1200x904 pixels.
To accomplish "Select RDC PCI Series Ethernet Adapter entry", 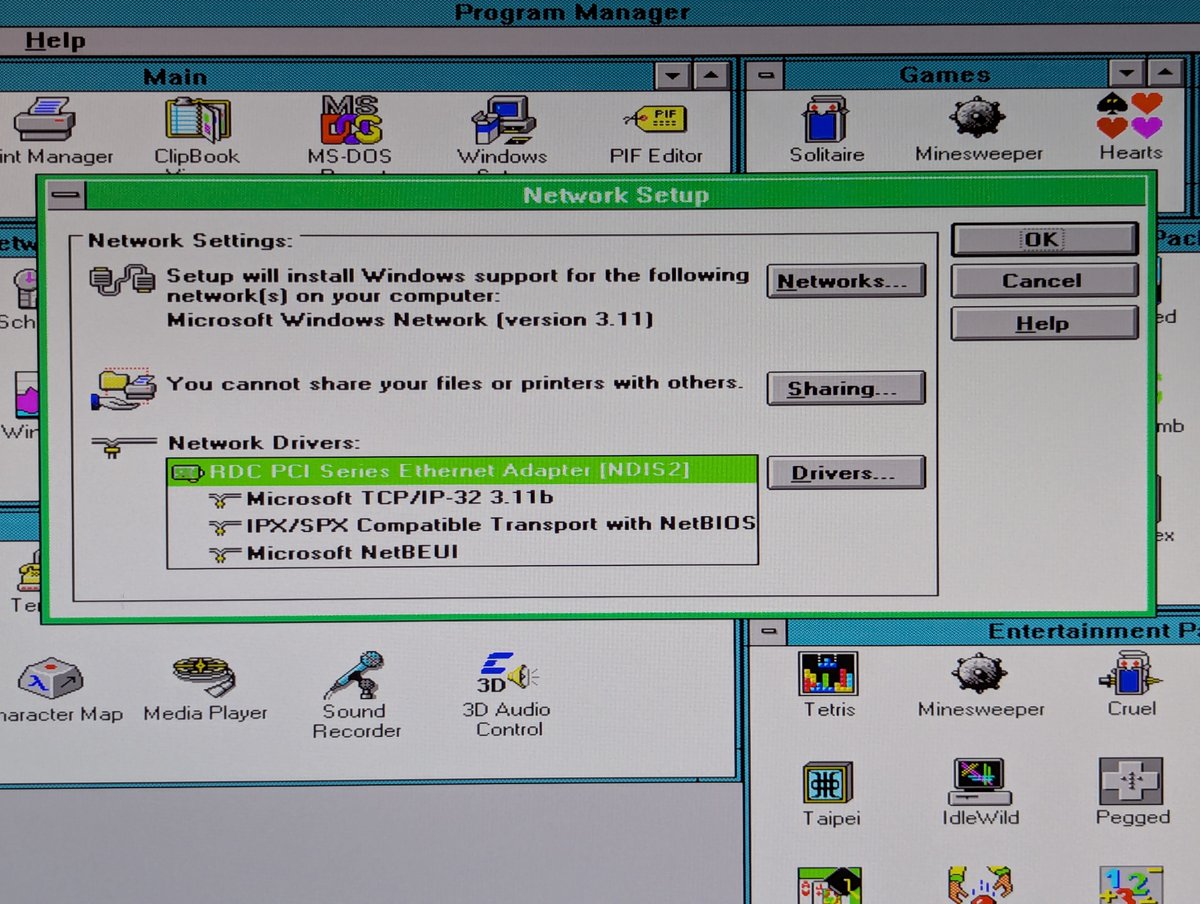I will point(463,470).
